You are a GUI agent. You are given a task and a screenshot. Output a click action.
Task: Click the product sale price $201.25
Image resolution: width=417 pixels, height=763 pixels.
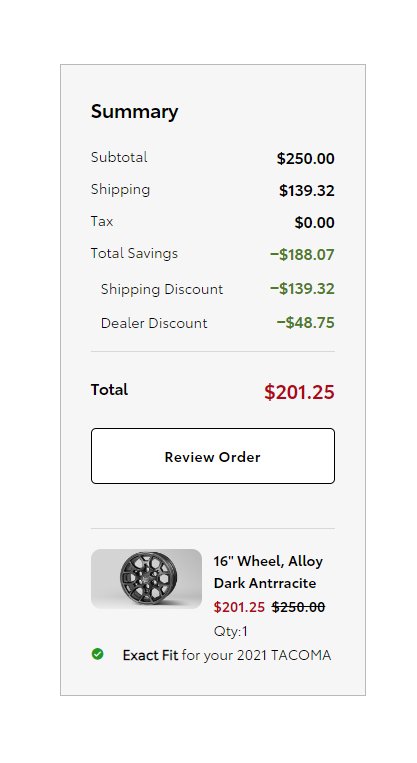pos(239,607)
